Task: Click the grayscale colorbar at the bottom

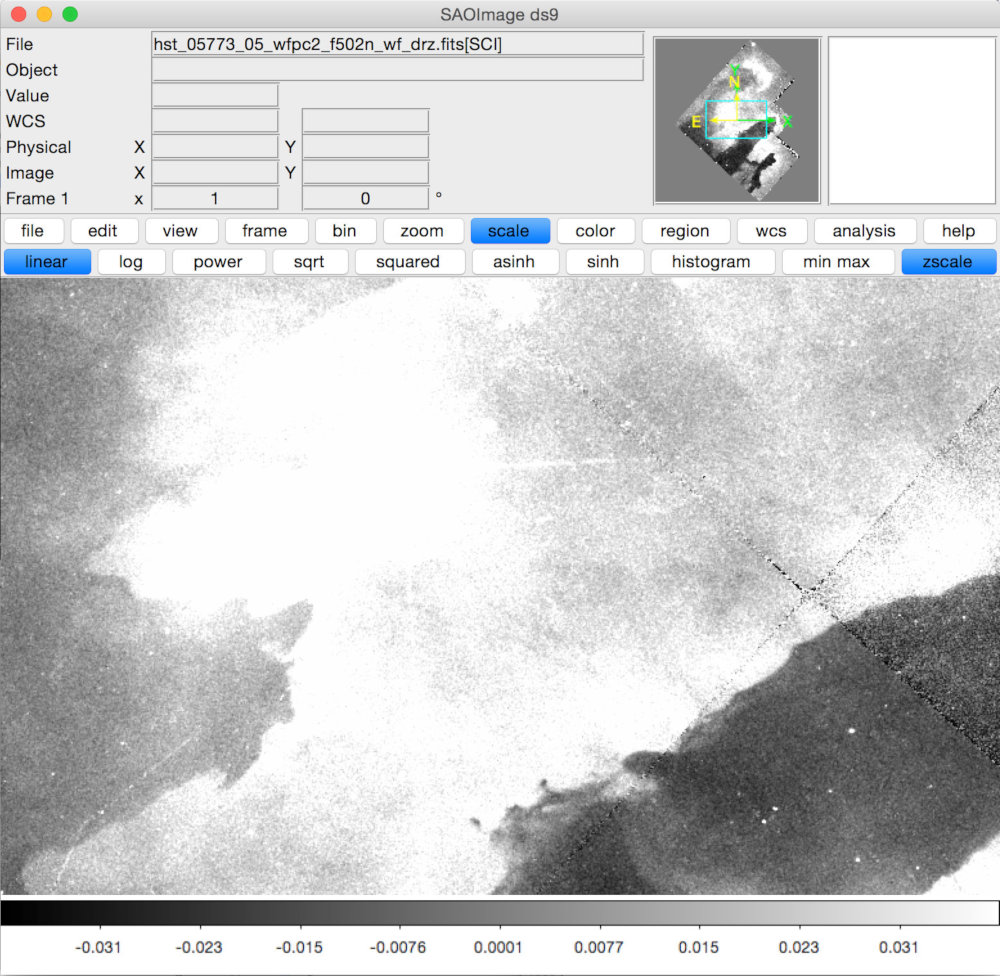Action: tap(500, 913)
